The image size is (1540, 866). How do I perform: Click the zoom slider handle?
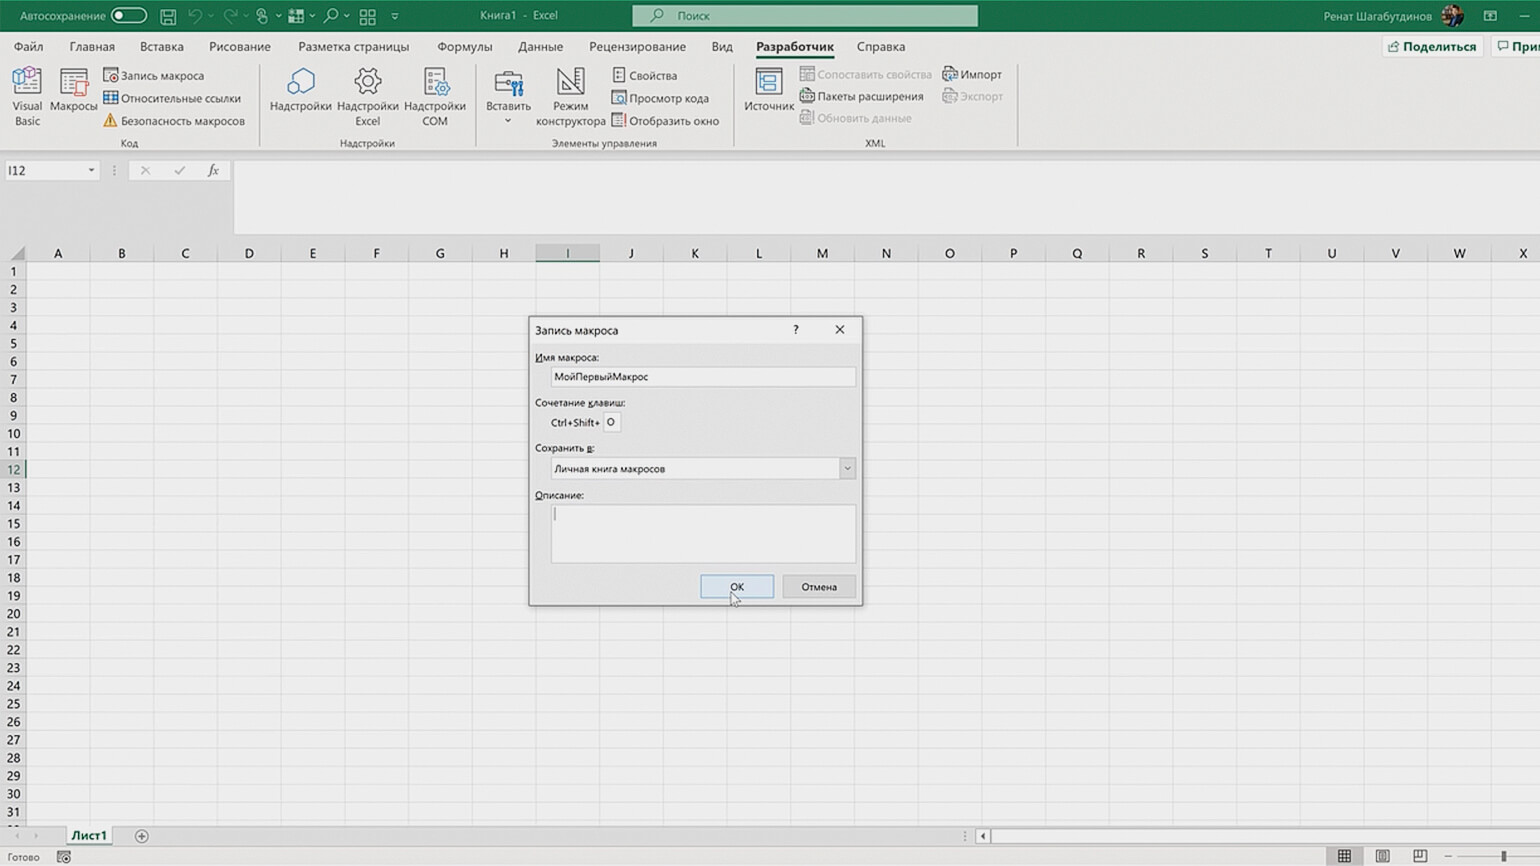[x=1504, y=856]
